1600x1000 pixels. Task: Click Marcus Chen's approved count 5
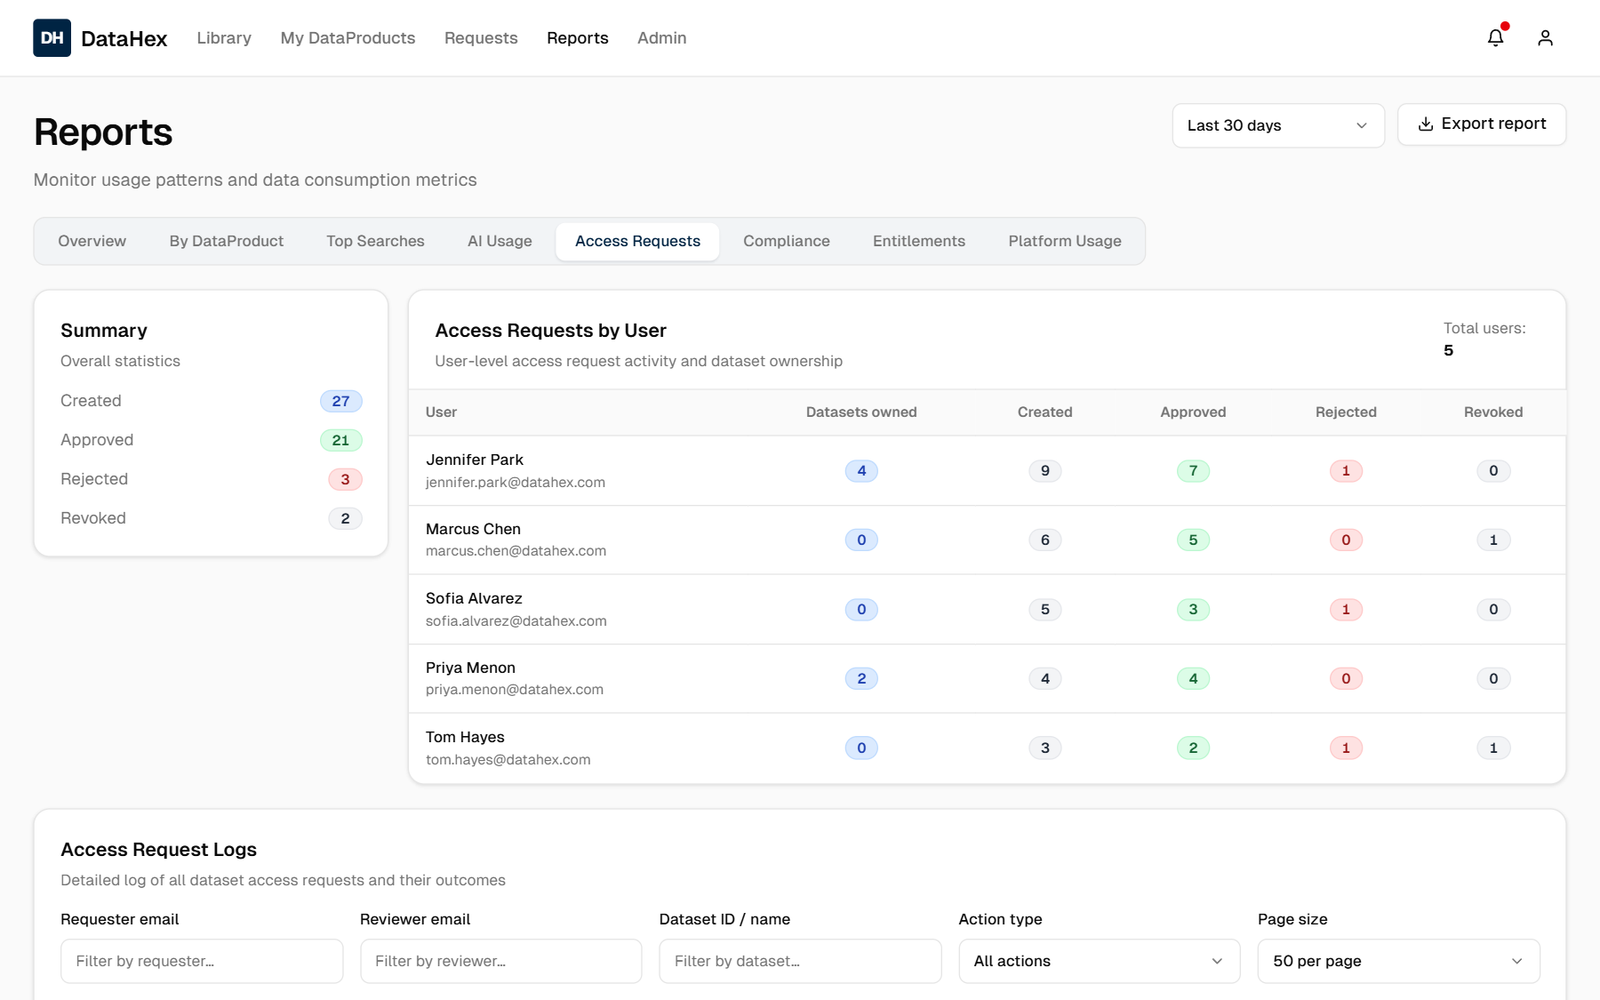tap(1193, 540)
